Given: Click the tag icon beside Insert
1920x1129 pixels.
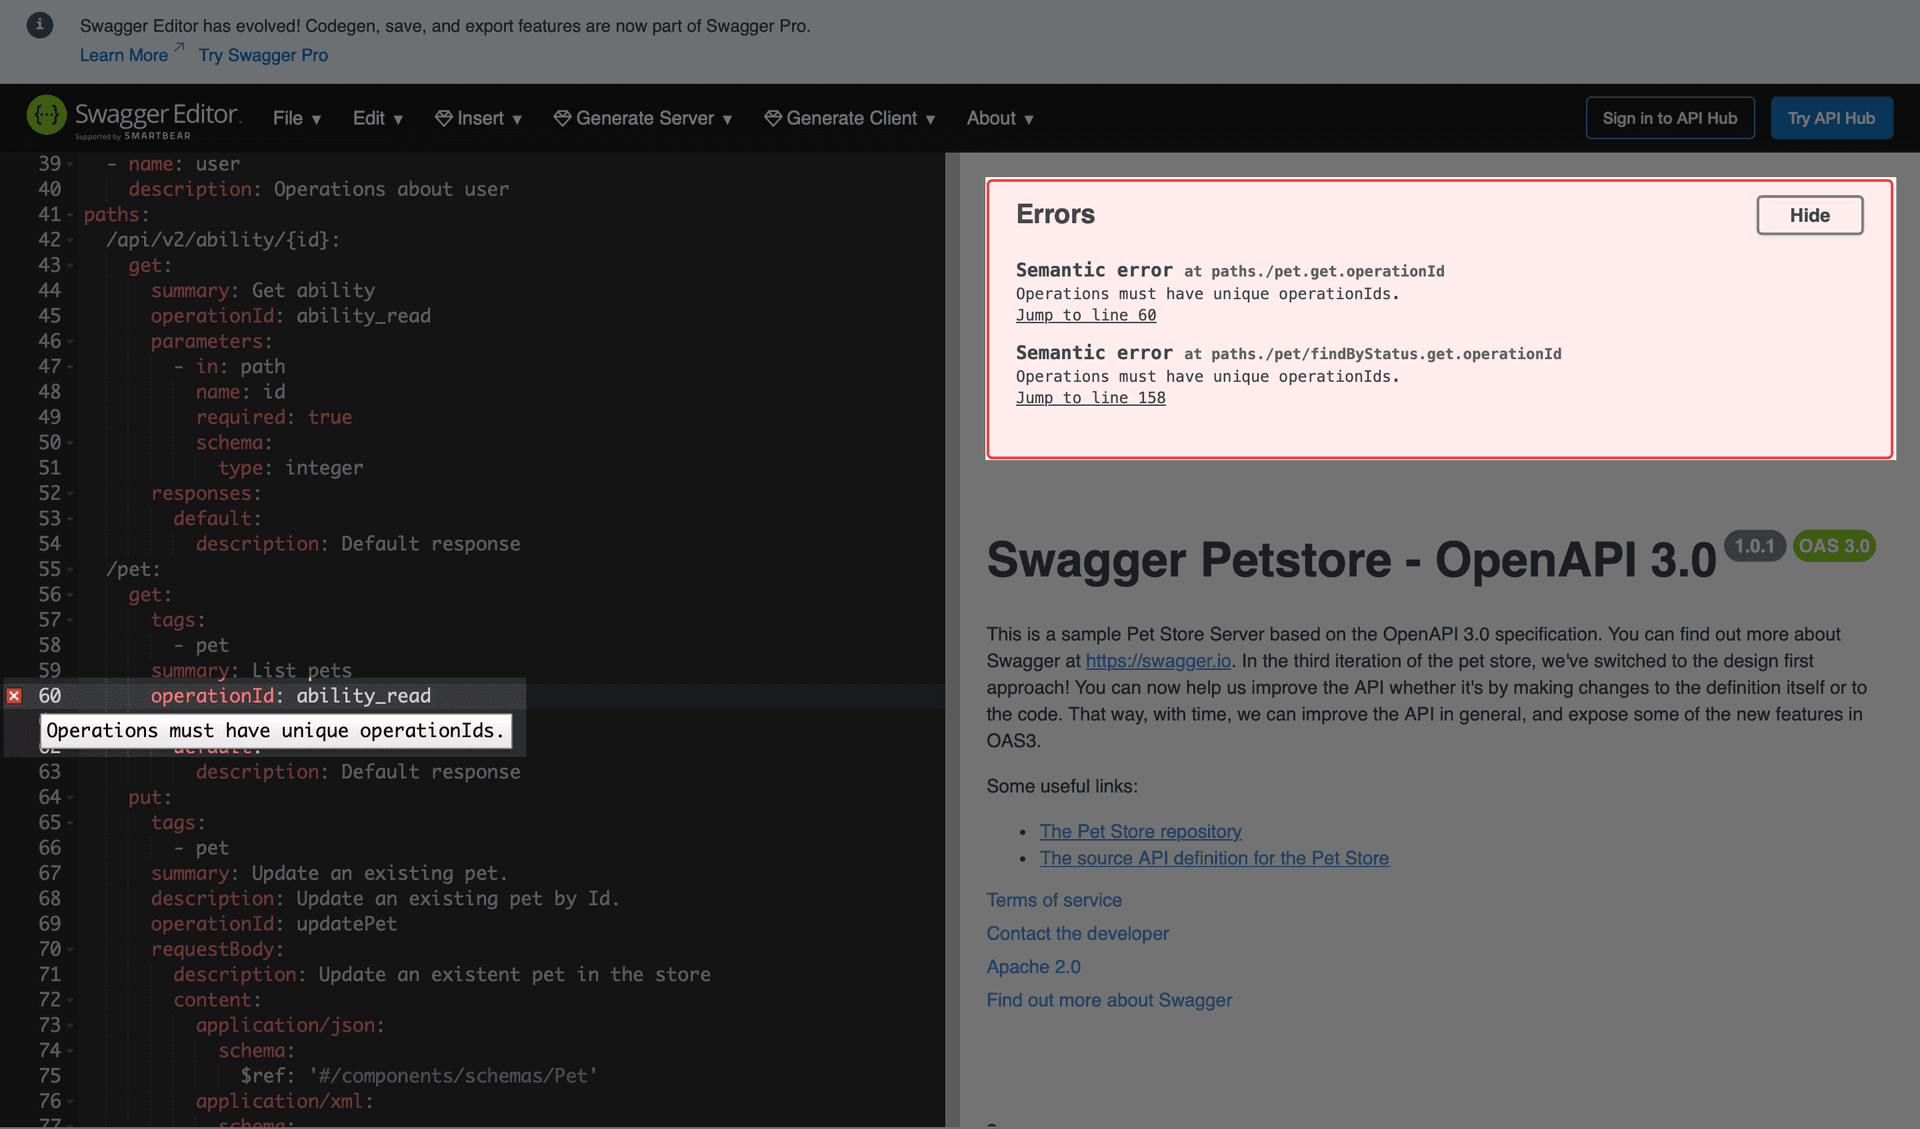Looking at the screenshot, I should pos(443,118).
